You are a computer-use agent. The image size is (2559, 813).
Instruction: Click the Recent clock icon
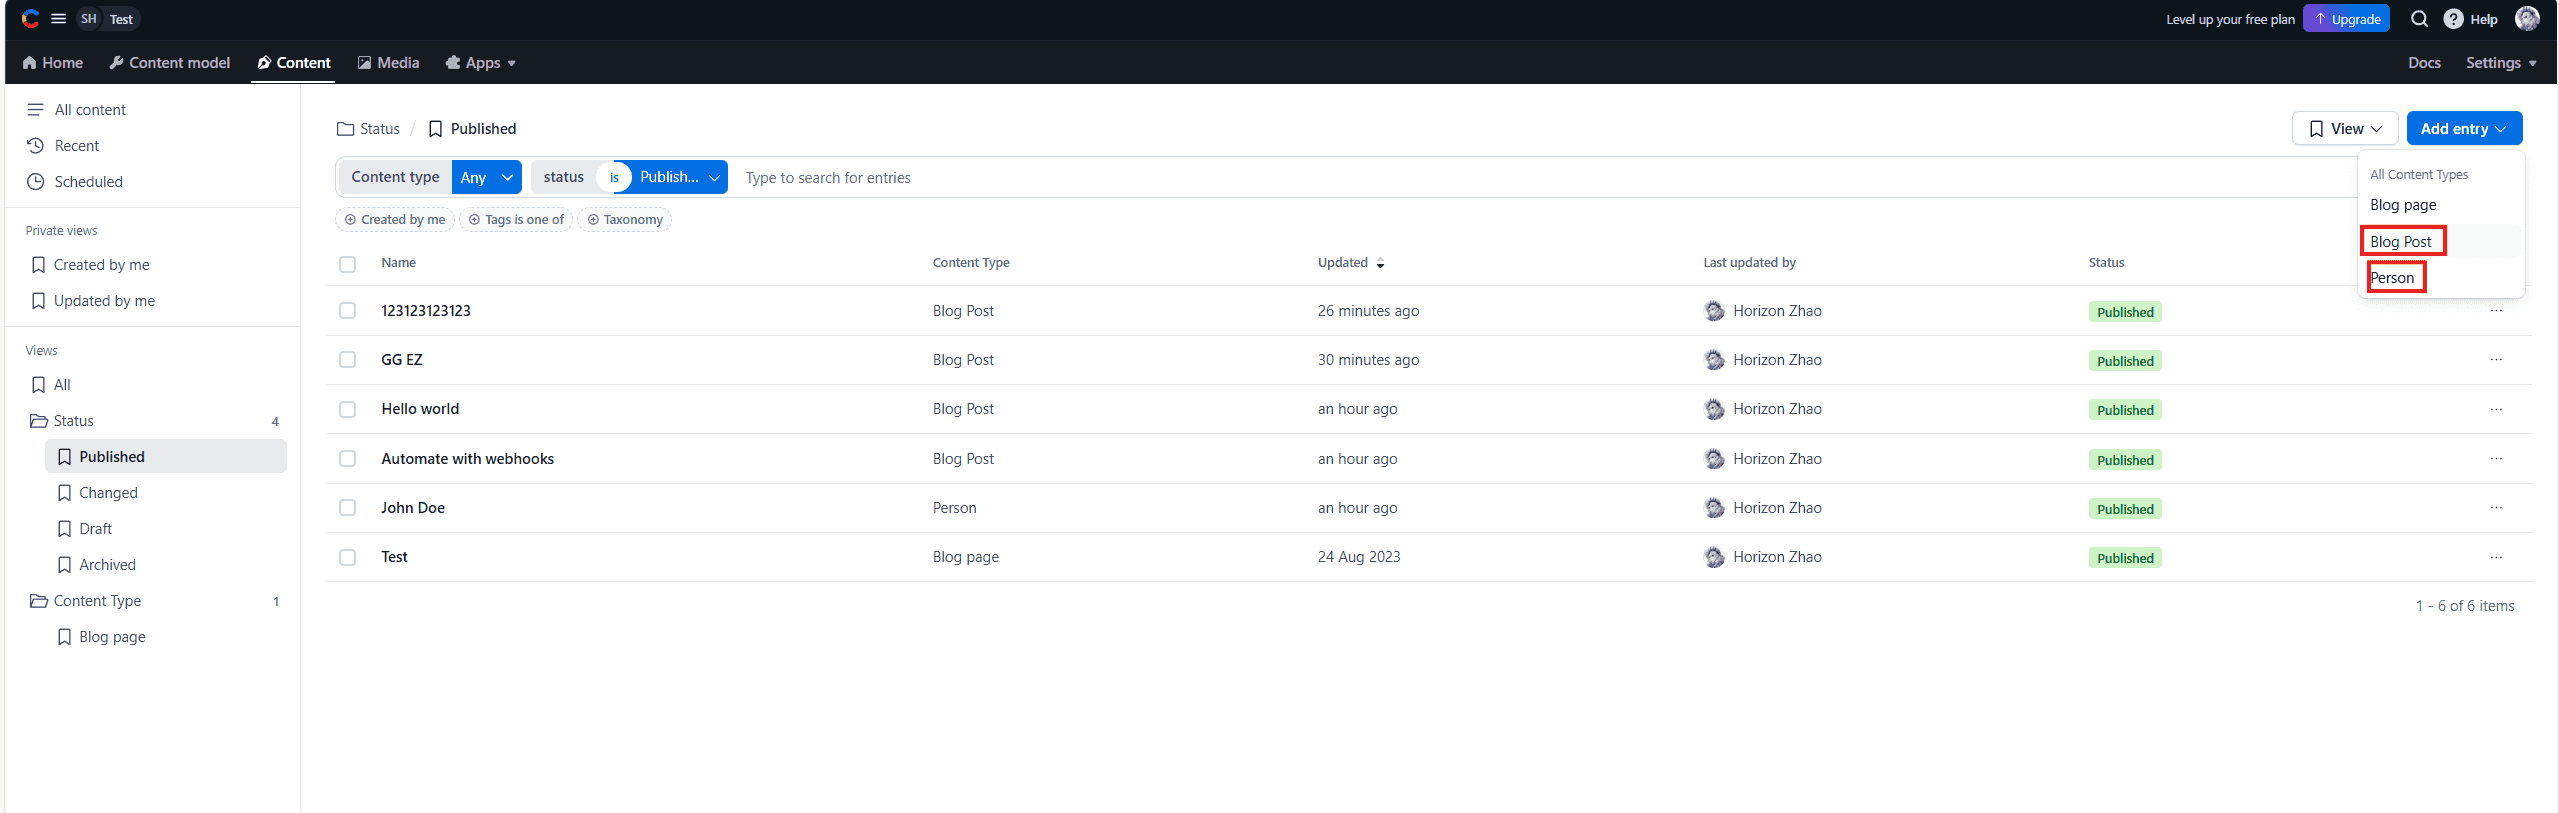(x=36, y=146)
